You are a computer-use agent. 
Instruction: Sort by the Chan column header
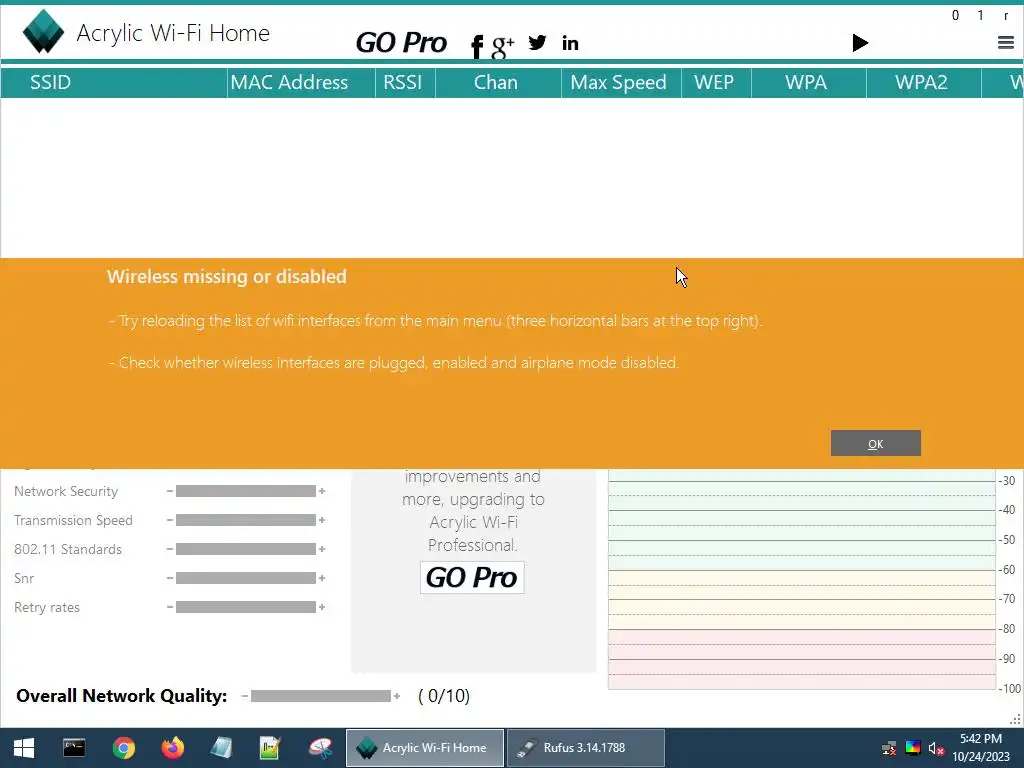click(x=498, y=82)
